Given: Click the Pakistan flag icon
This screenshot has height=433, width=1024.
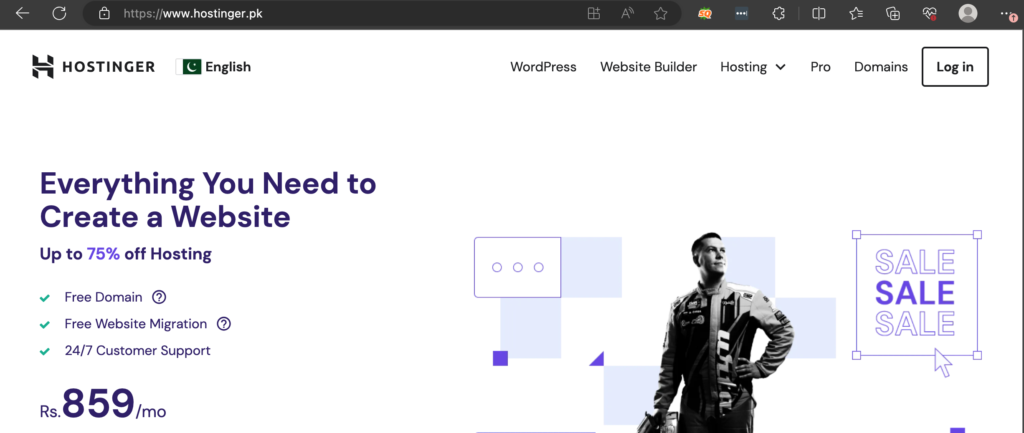Looking at the screenshot, I should tap(188, 67).
